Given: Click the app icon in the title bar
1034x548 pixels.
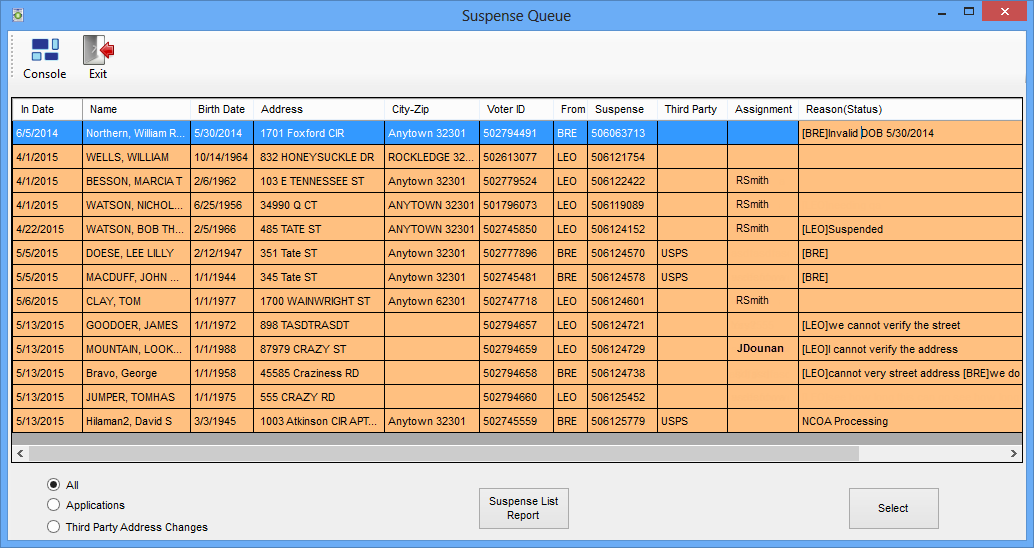Looking at the screenshot, I should (17, 15).
